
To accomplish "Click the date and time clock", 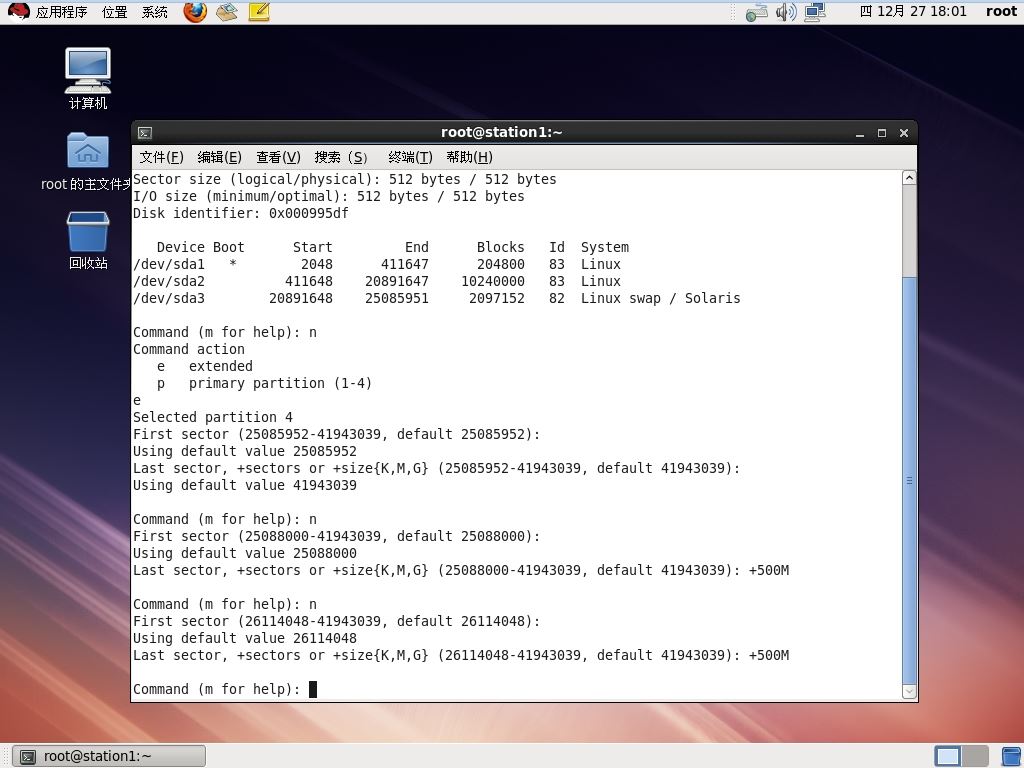I will pyautogui.click(x=912, y=12).
